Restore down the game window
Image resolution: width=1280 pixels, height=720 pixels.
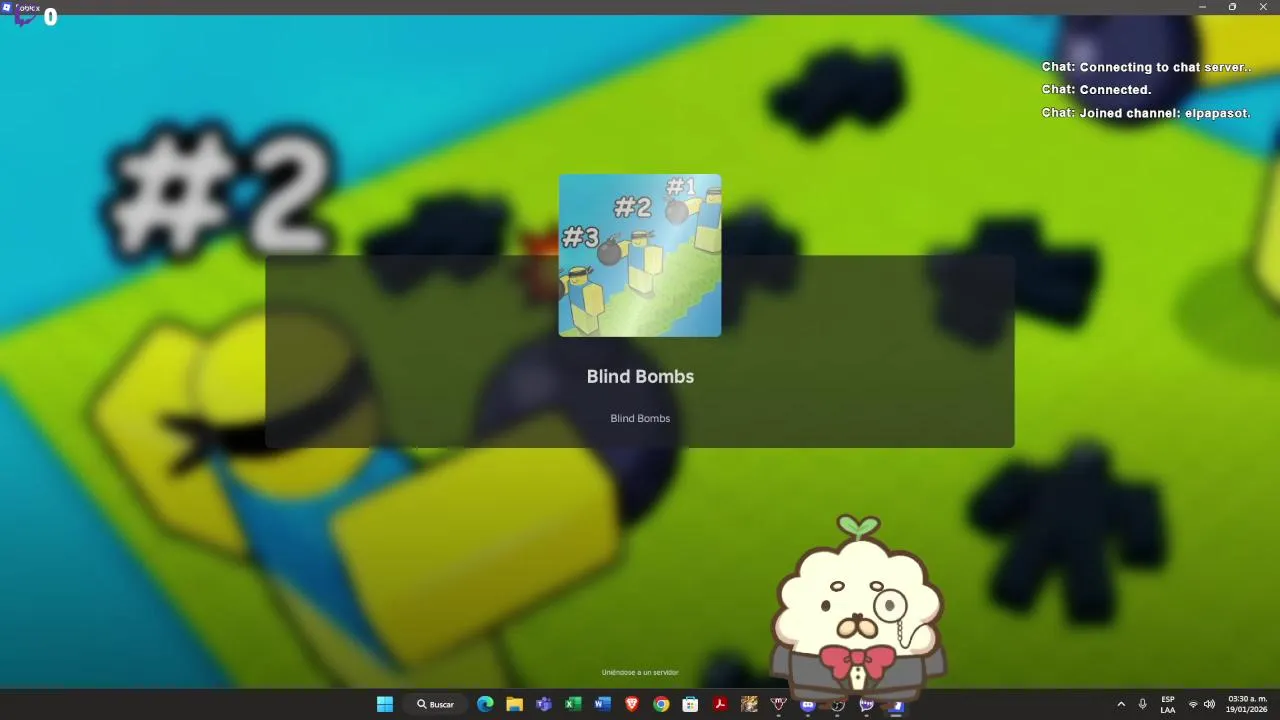1232,7
